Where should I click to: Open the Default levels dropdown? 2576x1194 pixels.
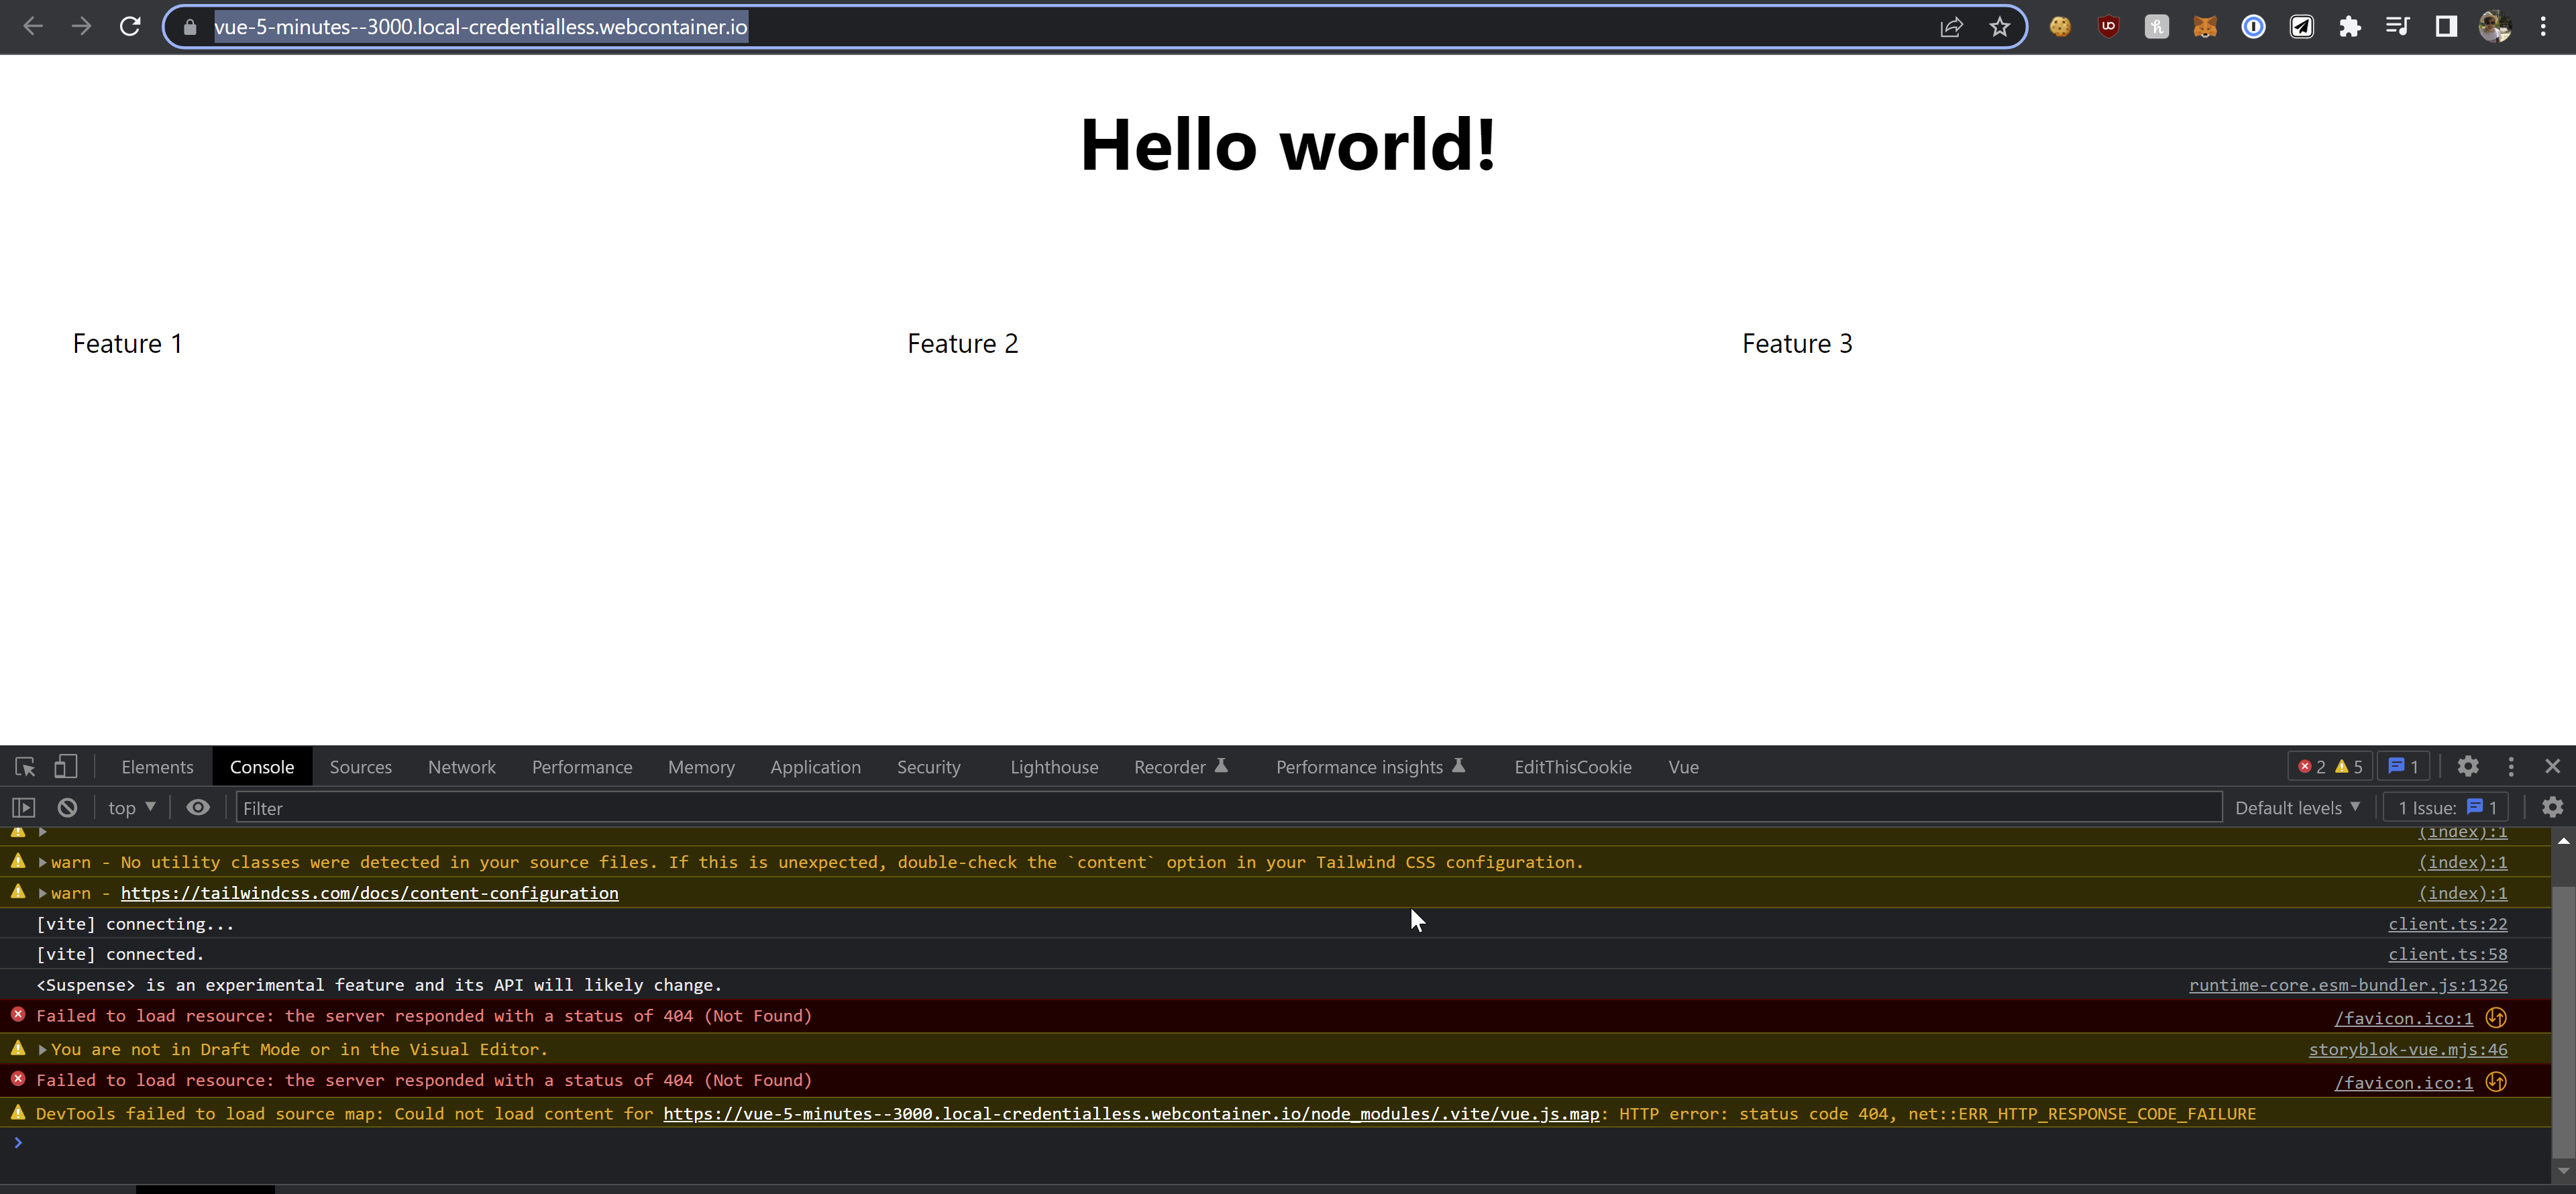[x=2297, y=807]
